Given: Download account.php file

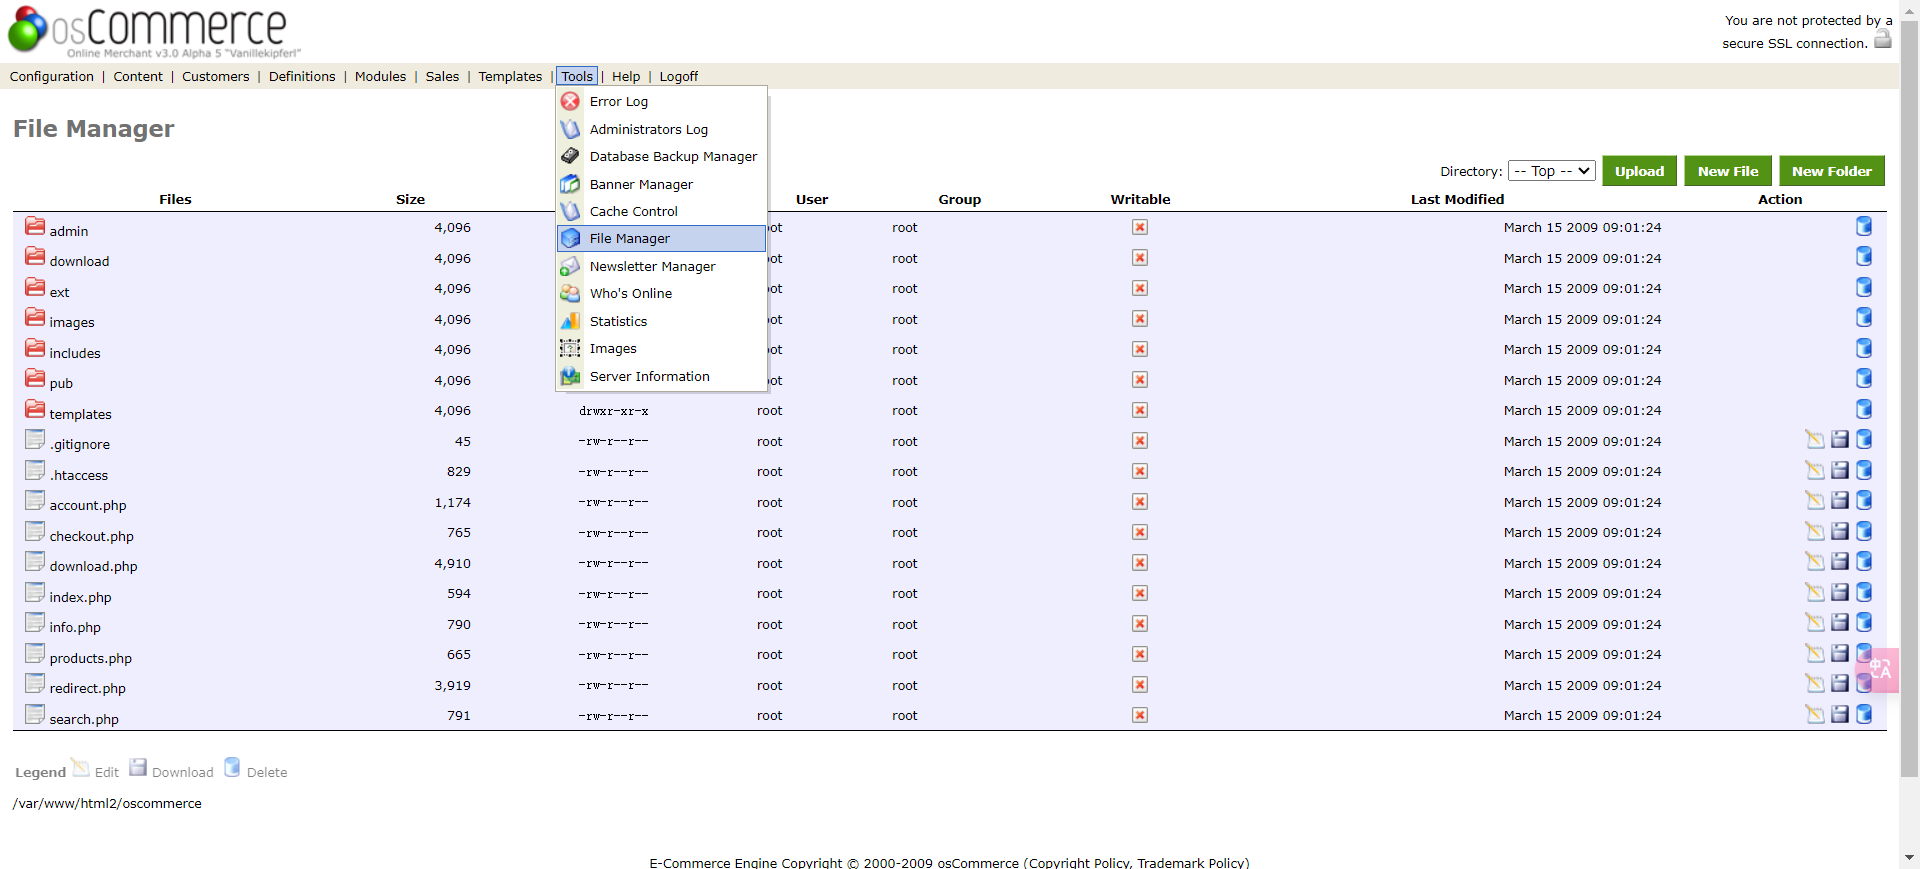Looking at the screenshot, I should pyautogui.click(x=1840, y=500).
